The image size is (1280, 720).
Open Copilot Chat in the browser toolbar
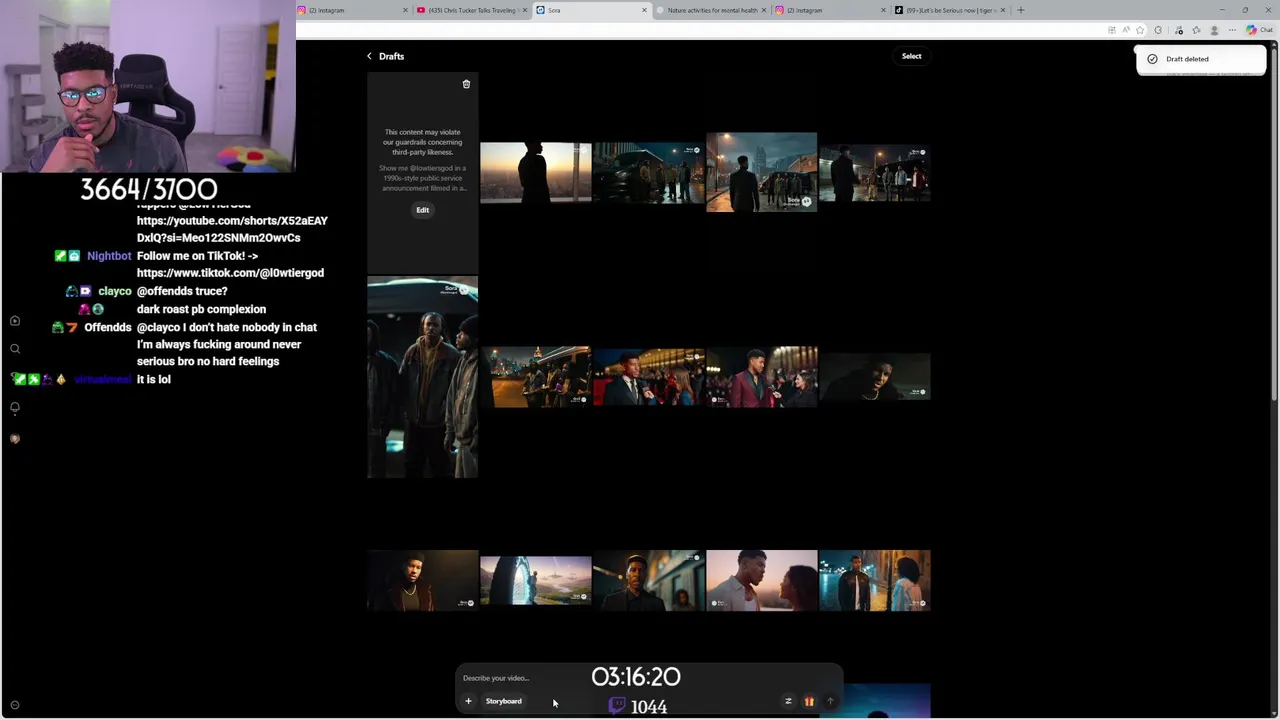tap(1259, 30)
